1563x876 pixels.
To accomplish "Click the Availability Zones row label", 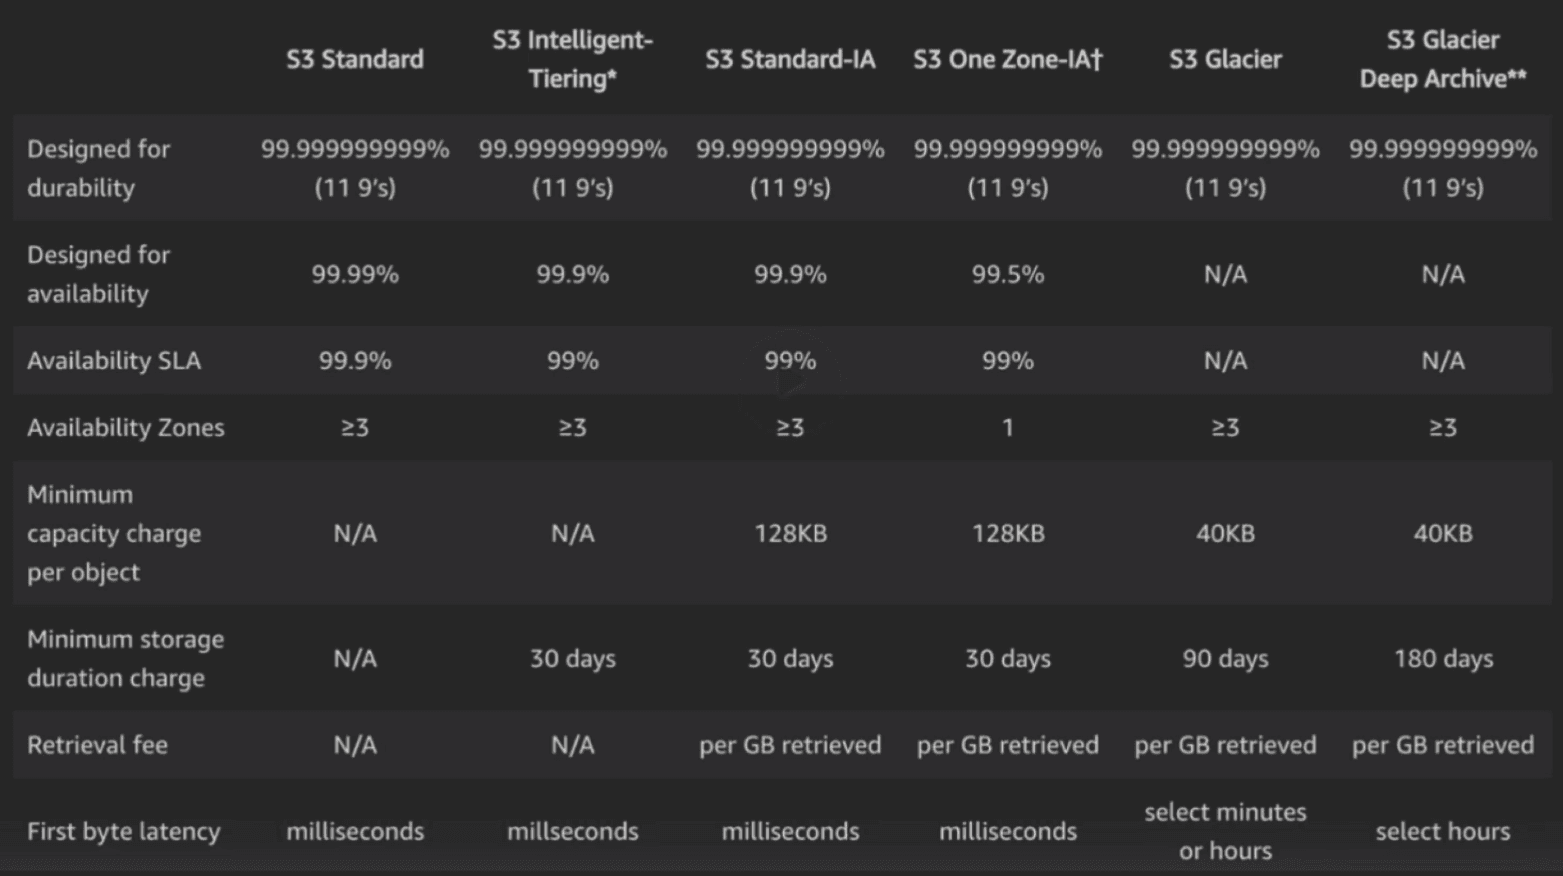I will tap(126, 428).
